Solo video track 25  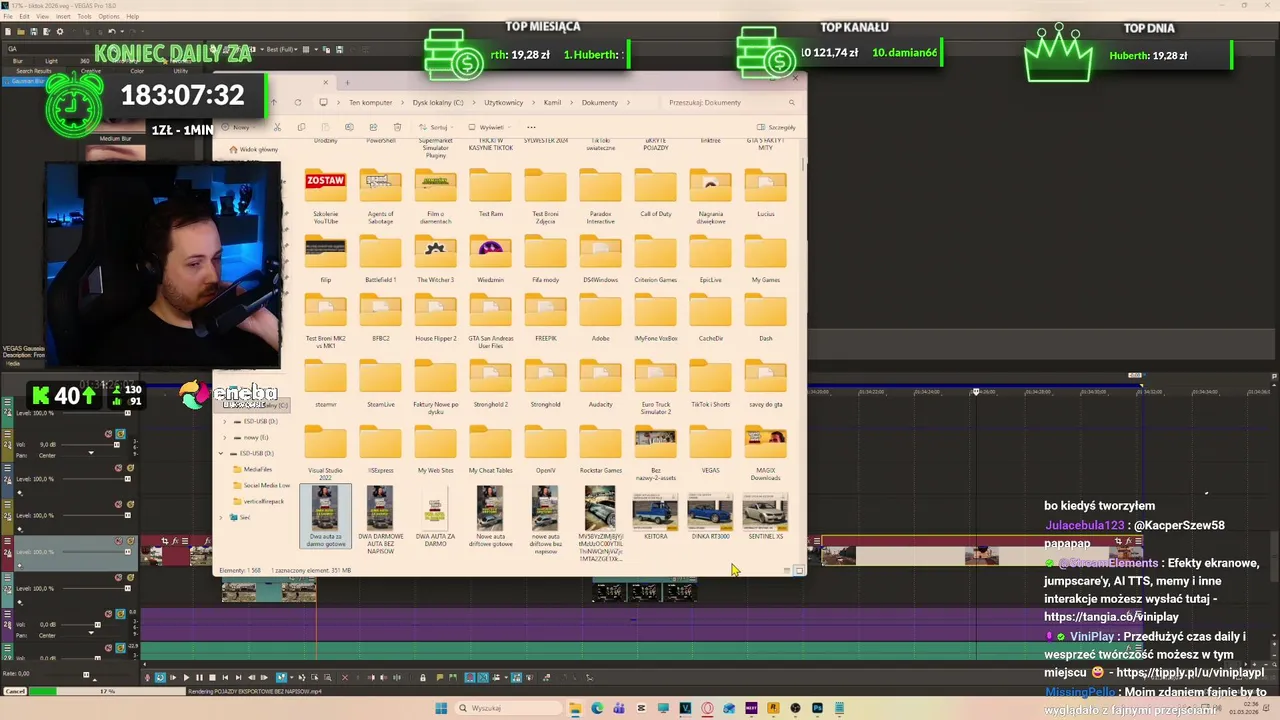pyautogui.click(x=130, y=504)
